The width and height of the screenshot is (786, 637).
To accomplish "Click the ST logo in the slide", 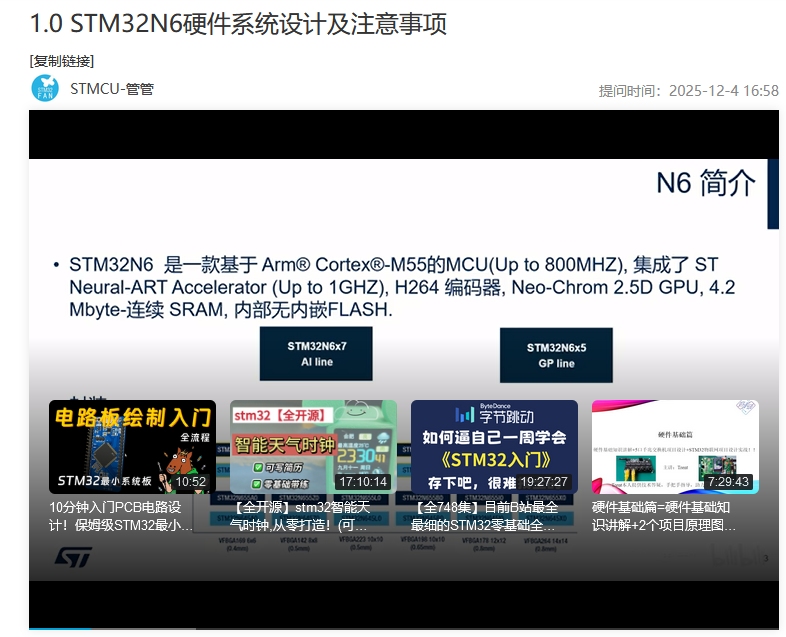I will click(x=73, y=557).
